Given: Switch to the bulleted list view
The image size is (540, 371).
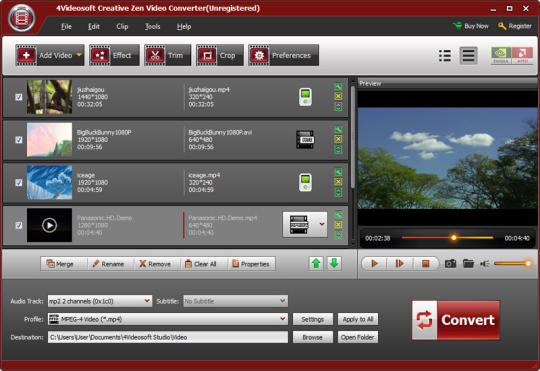Looking at the screenshot, I should pos(445,55).
